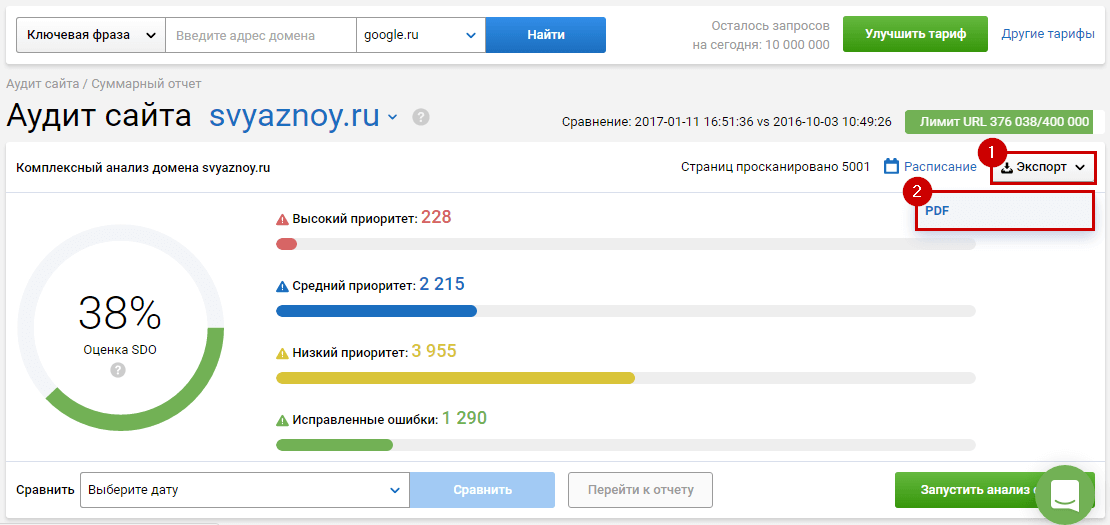Click the Низкий приоритет value 3 955

click(x=434, y=351)
